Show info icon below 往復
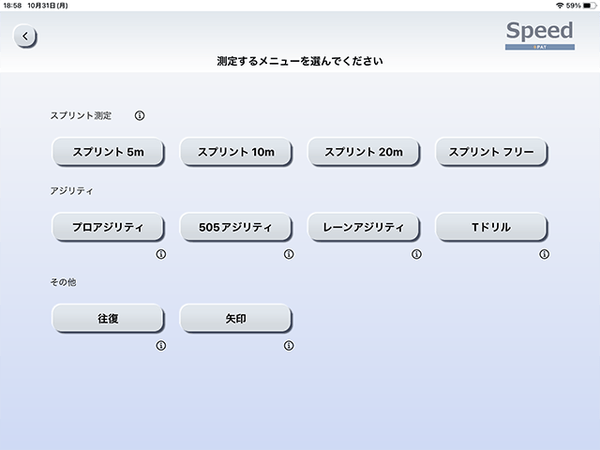 click(x=161, y=346)
